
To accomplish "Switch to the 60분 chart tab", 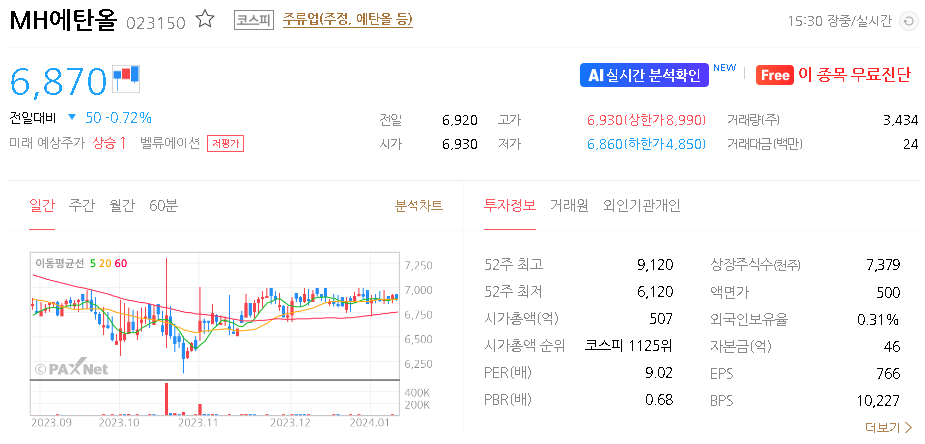I will (x=163, y=206).
